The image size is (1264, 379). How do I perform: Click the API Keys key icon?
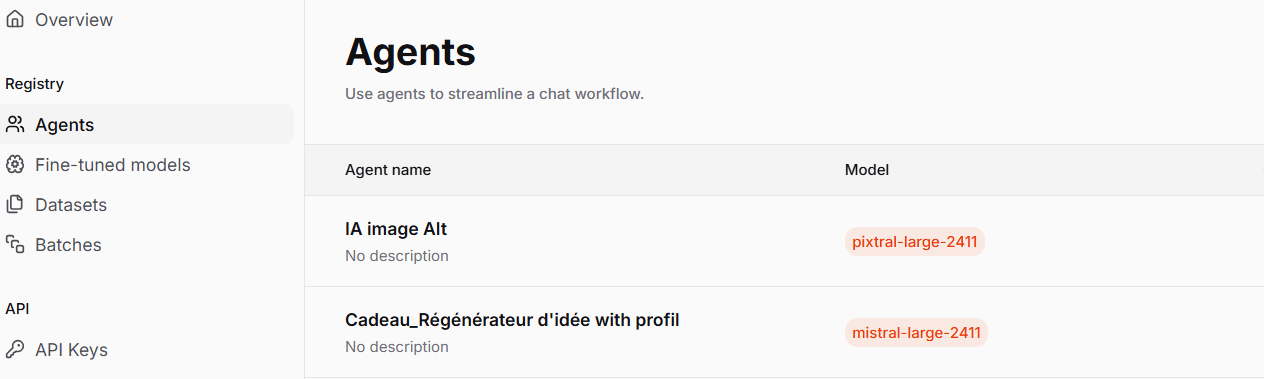(x=15, y=350)
